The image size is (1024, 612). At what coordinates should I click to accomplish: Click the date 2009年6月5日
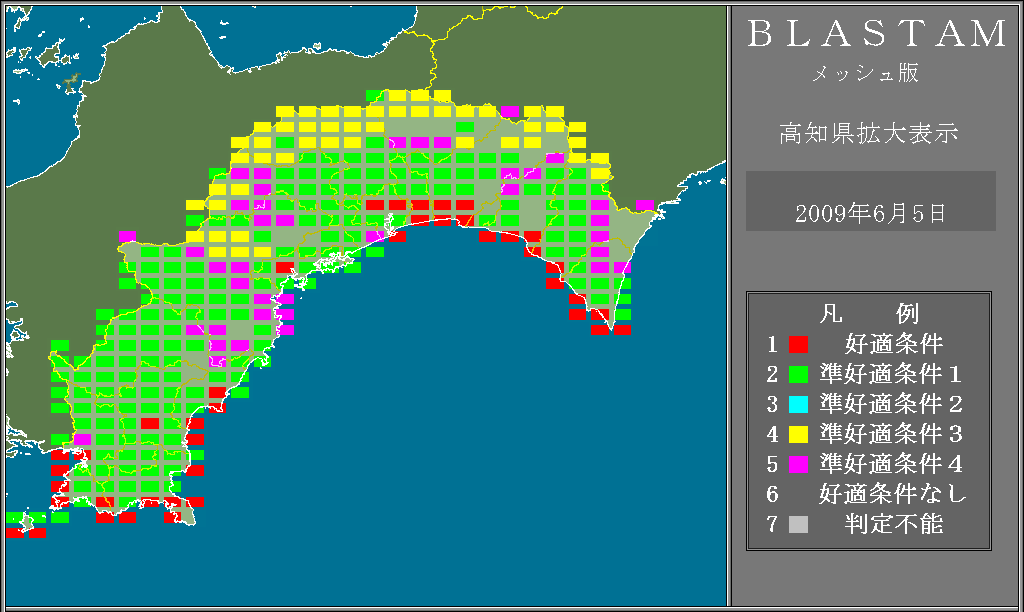coord(871,214)
